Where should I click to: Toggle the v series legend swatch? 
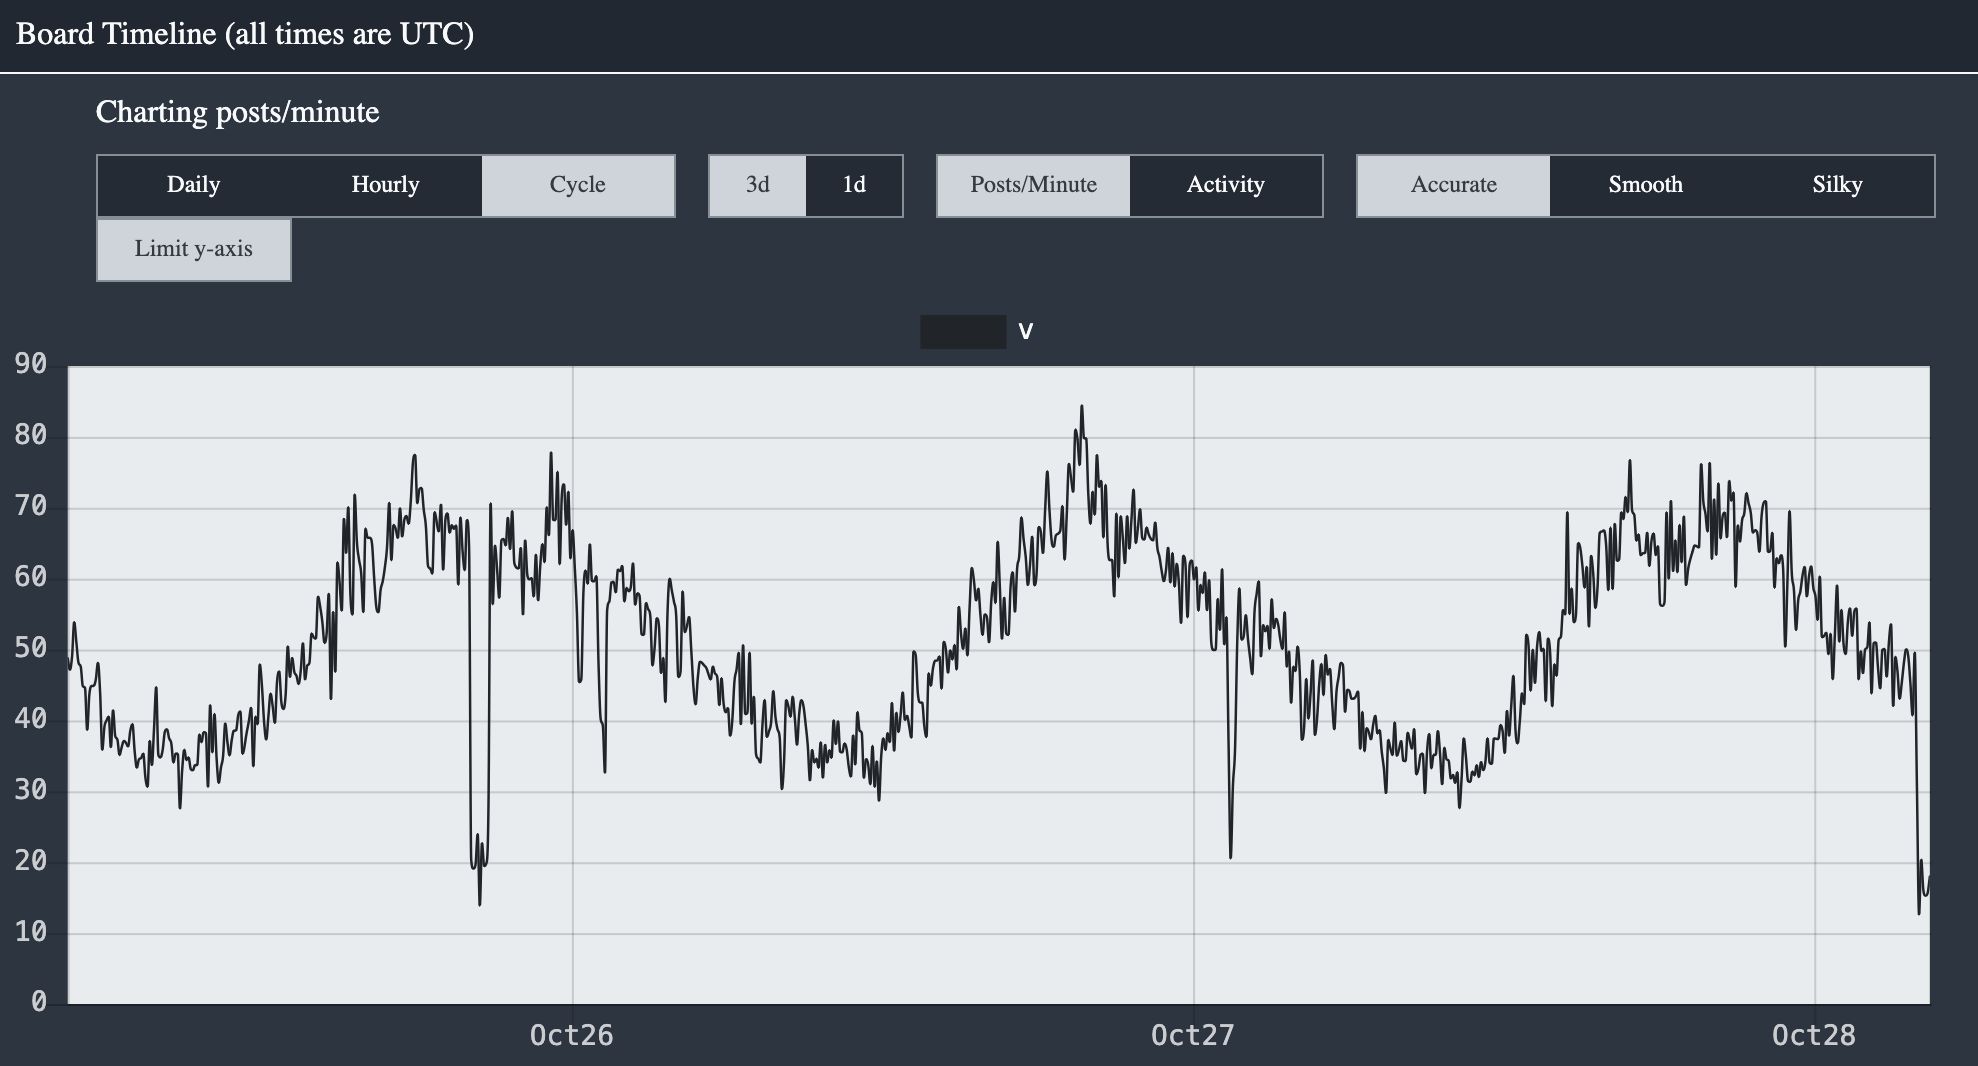point(963,332)
